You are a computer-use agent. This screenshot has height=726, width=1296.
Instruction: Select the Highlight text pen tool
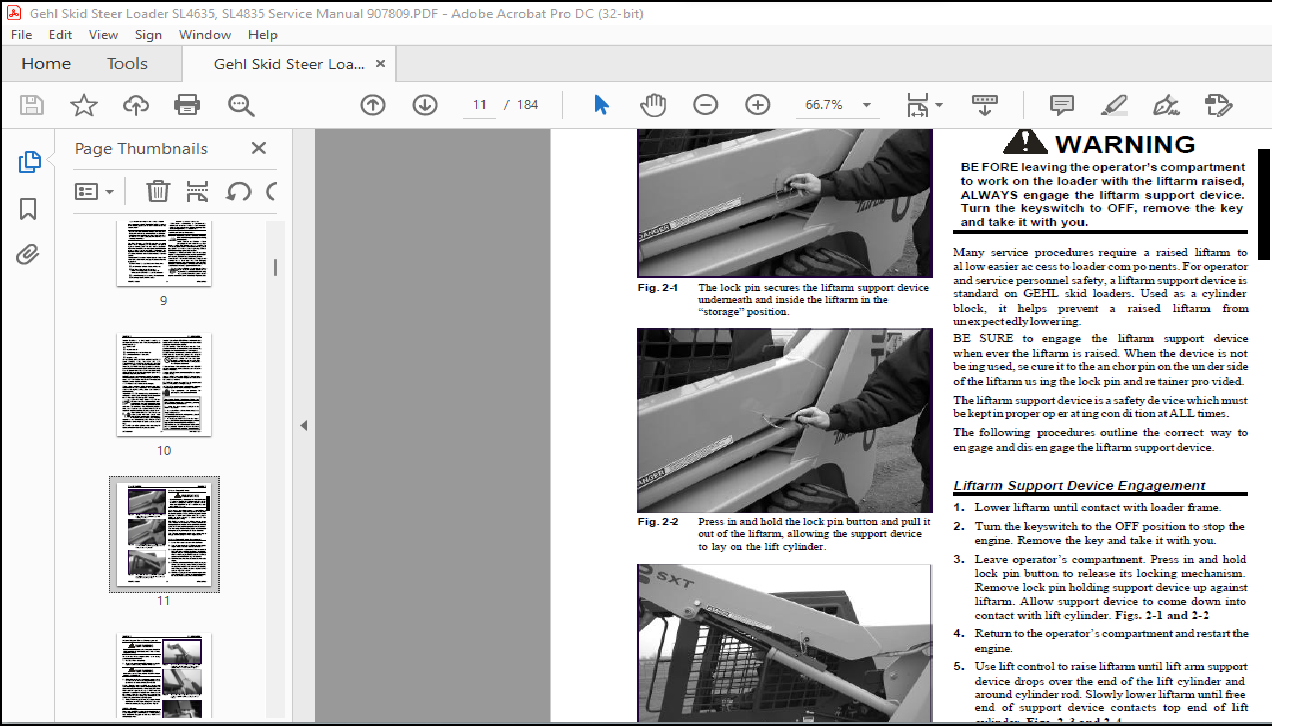pyautogui.click(x=1114, y=105)
